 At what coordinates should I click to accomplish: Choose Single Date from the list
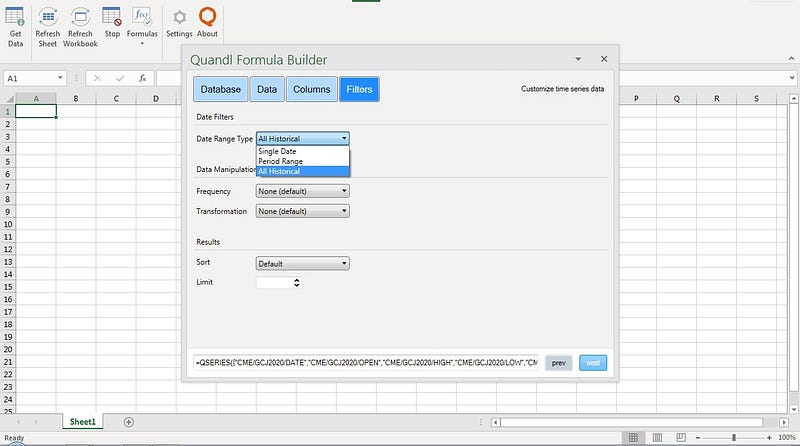[x=303, y=151]
